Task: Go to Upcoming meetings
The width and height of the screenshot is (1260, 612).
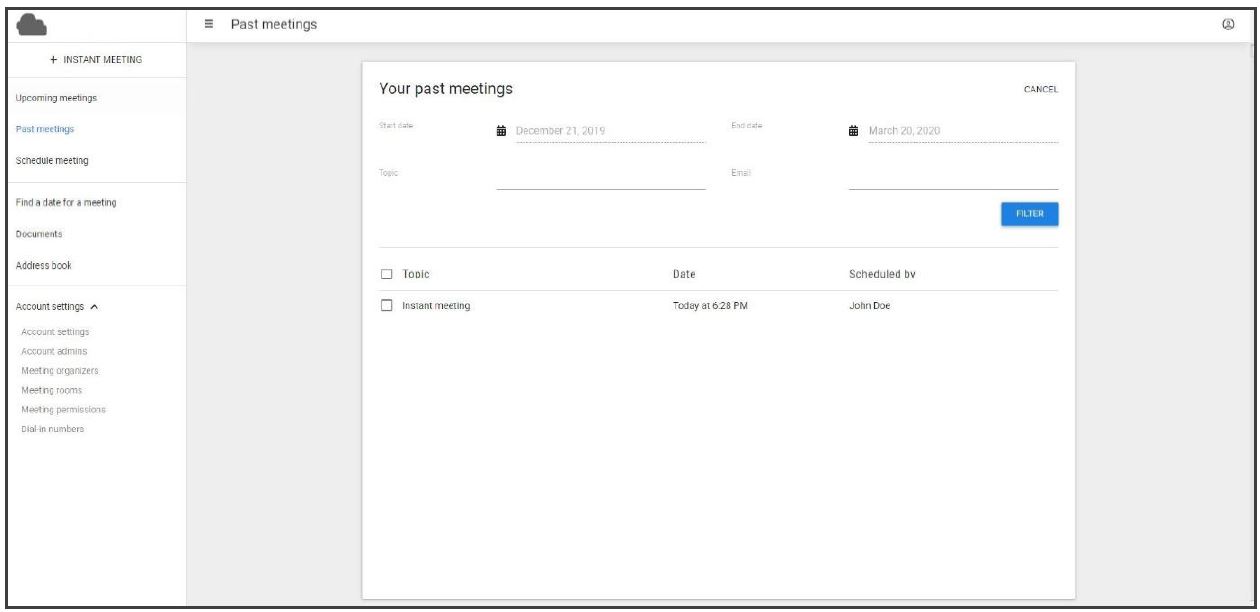Action: pyautogui.click(x=56, y=98)
